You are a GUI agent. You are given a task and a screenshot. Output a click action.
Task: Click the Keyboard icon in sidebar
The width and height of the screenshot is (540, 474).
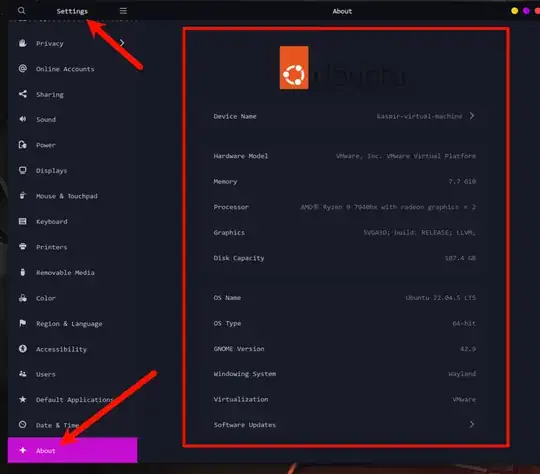(x=23, y=221)
